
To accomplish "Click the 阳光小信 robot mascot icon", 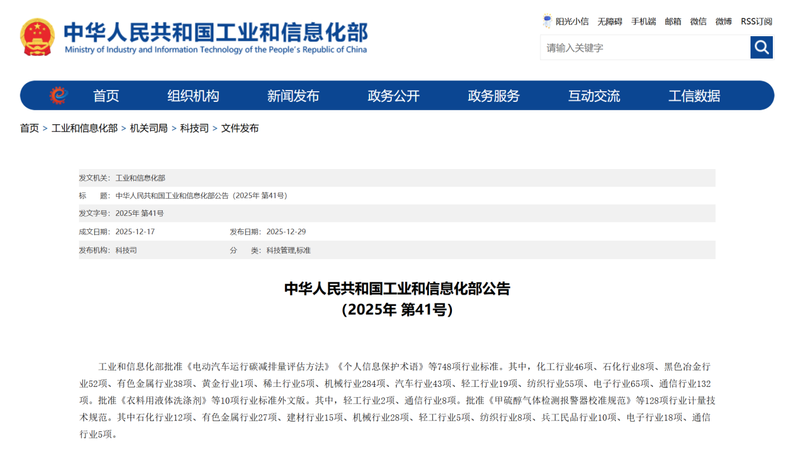I will click(547, 20).
